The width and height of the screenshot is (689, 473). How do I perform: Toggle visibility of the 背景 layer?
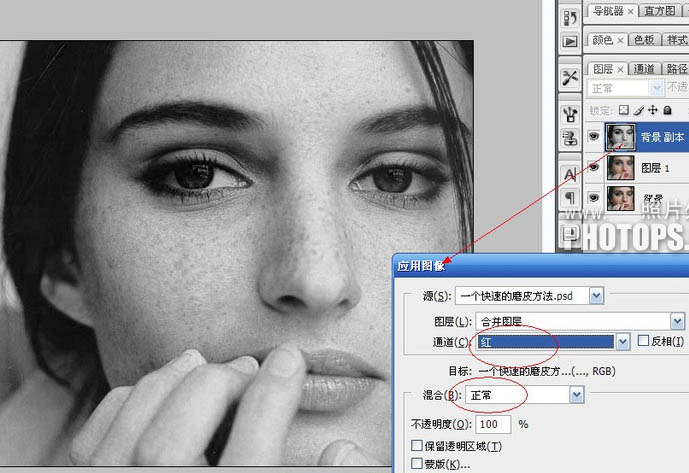pos(594,197)
